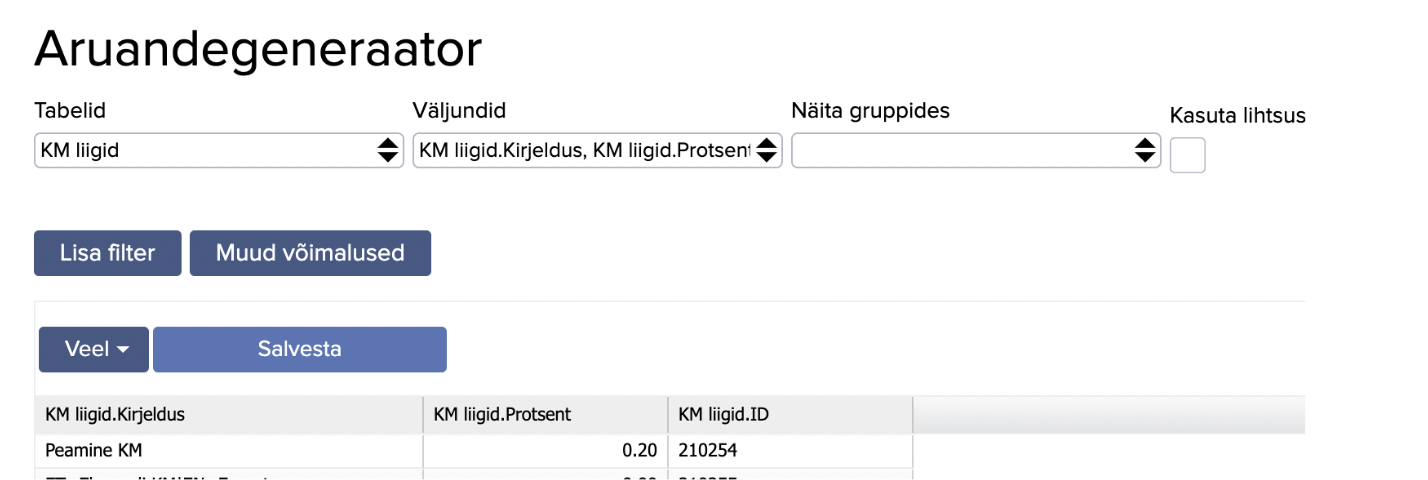Screen dimensions: 1428x480
Task: Open the Veel menu
Action: click(93, 350)
